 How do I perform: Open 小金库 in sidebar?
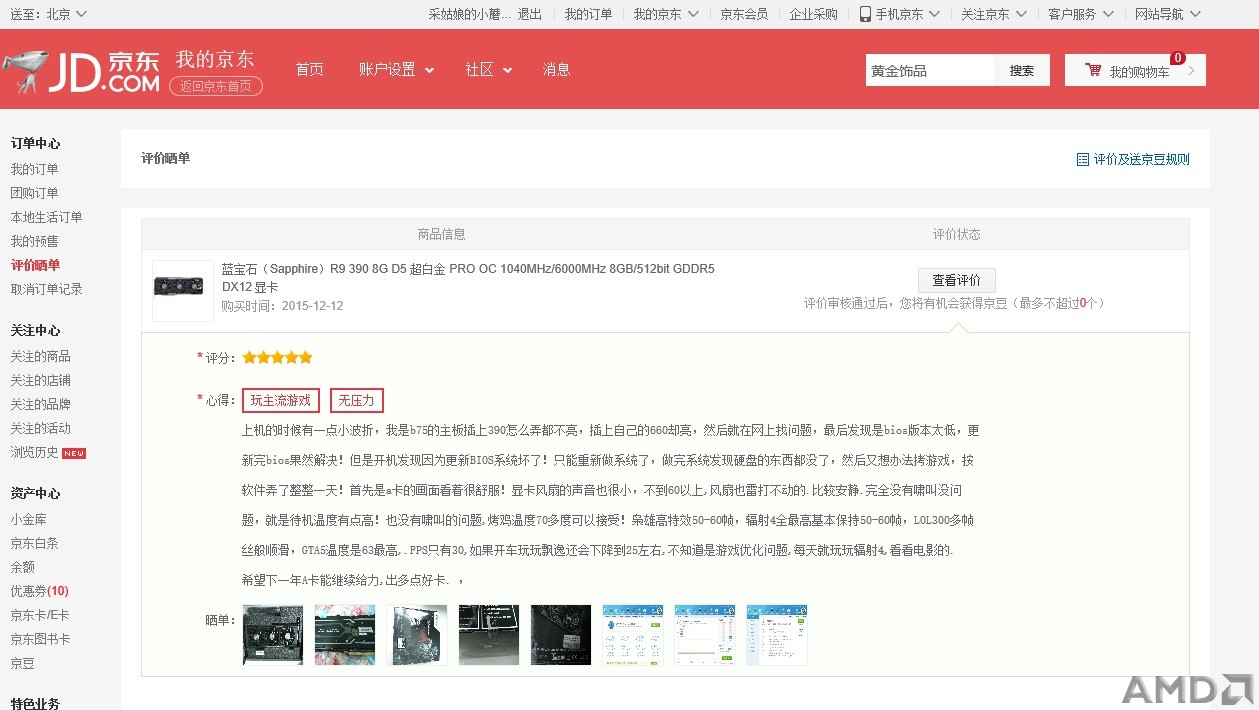[x=29, y=519]
